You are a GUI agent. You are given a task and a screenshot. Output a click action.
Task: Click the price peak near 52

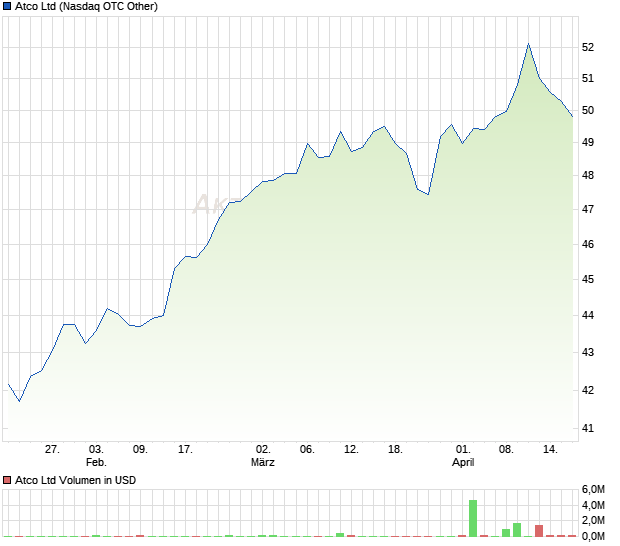coord(528,44)
